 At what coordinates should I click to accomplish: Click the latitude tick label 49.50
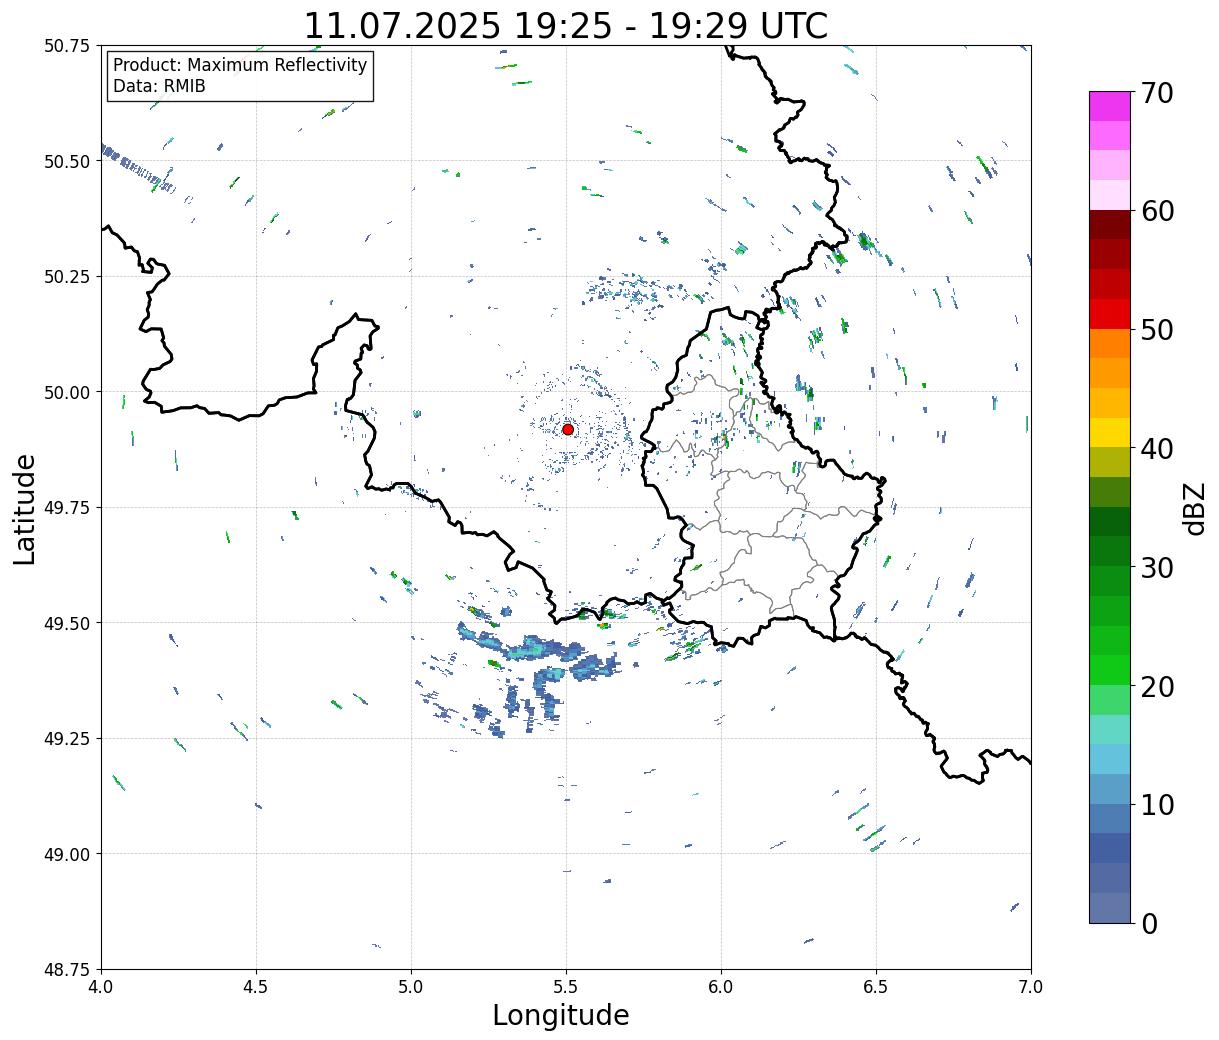tap(67, 623)
